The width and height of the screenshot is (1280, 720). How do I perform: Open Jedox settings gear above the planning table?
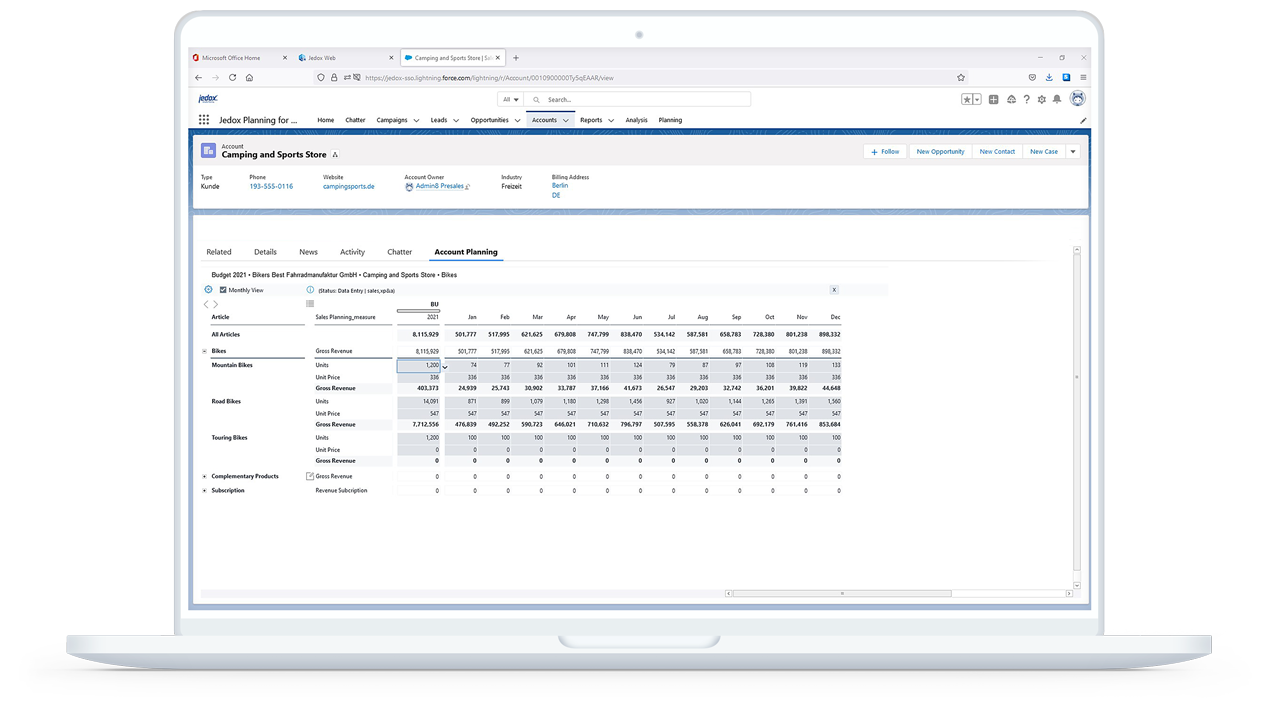click(208, 290)
